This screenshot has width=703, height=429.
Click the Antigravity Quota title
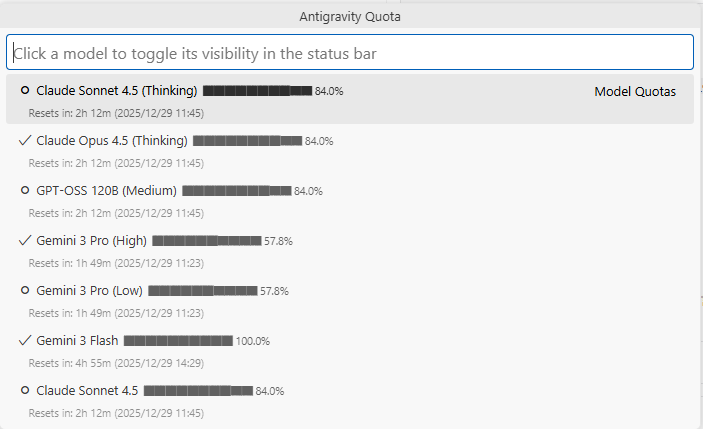[350, 16]
